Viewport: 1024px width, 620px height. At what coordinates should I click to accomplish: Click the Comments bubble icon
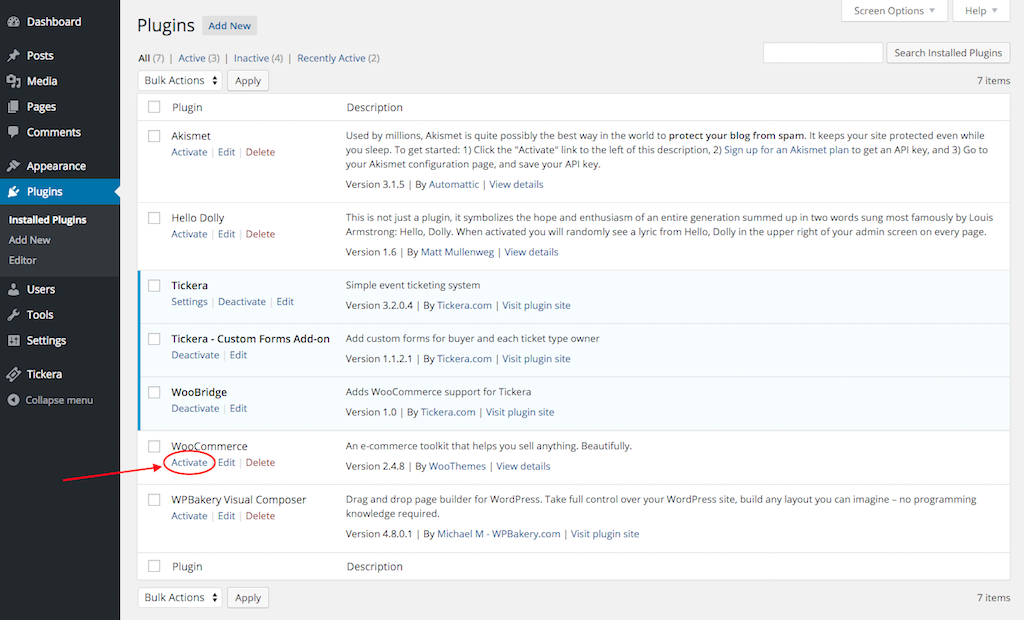[x=13, y=132]
